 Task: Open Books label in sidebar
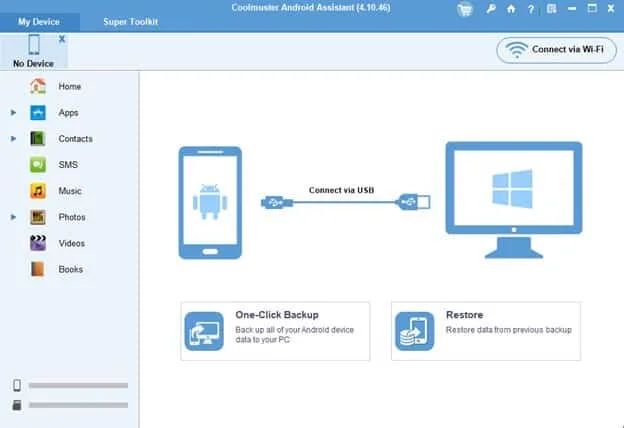(71, 270)
